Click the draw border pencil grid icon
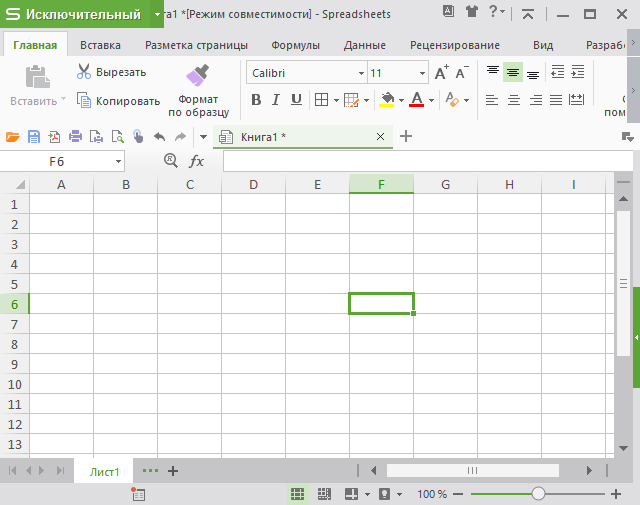Image resolution: width=640 pixels, height=505 pixels. pyautogui.click(x=351, y=100)
